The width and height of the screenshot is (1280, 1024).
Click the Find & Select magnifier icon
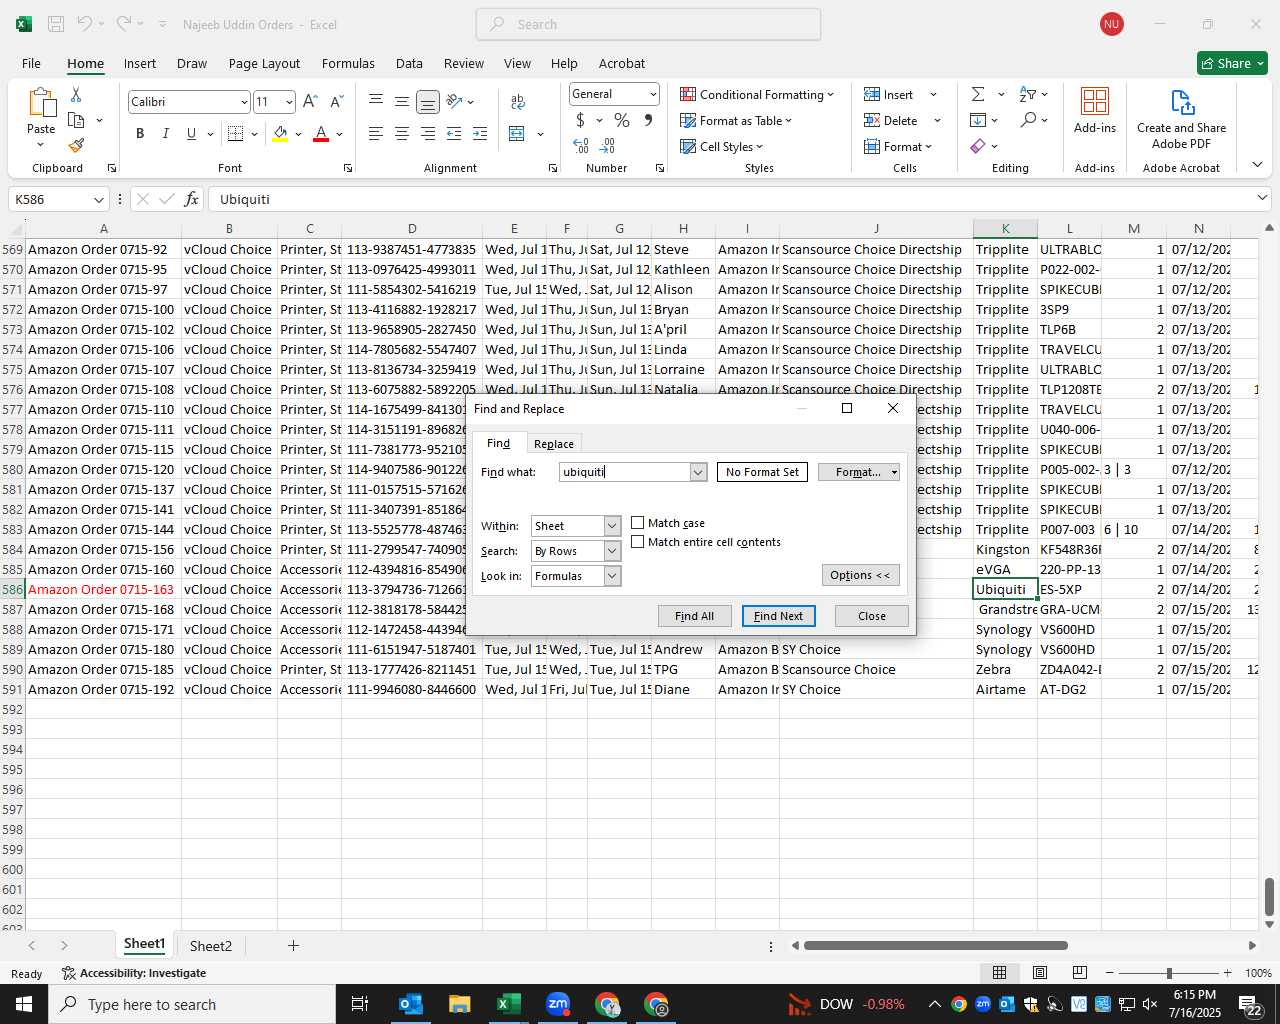(x=1028, y=120)
